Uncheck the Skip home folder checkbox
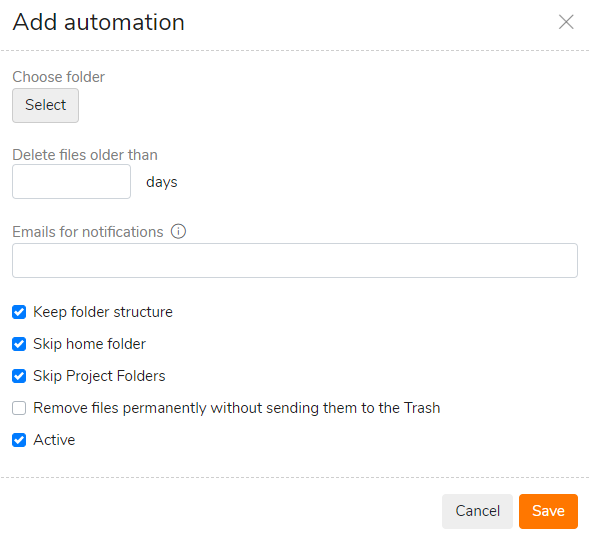Viewport: 589px width, 541px height. click(x=19, y=344)
